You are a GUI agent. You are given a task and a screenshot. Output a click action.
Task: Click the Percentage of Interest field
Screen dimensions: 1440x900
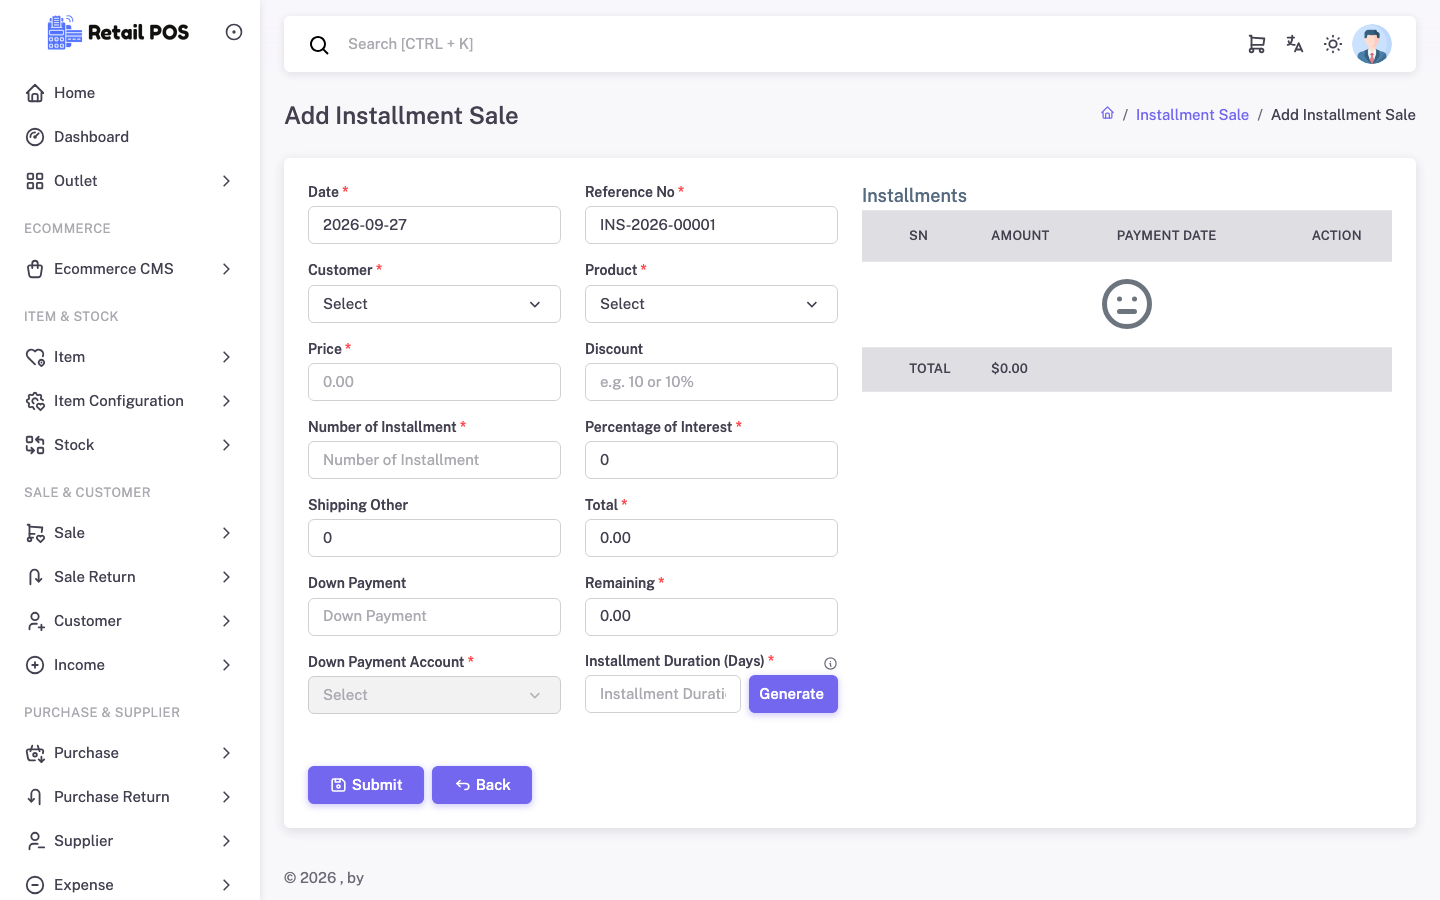(711, 460)
